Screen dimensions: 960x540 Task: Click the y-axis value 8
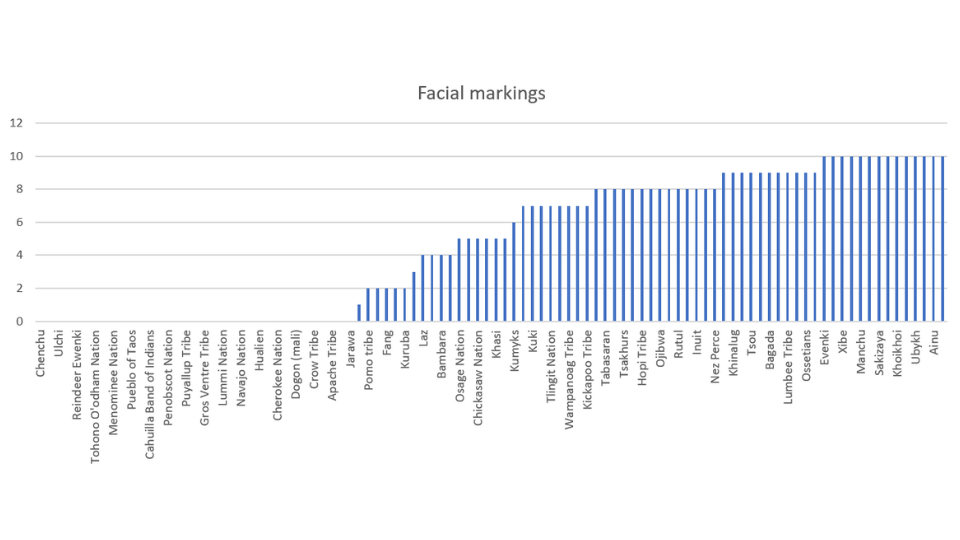coord(20,189)
